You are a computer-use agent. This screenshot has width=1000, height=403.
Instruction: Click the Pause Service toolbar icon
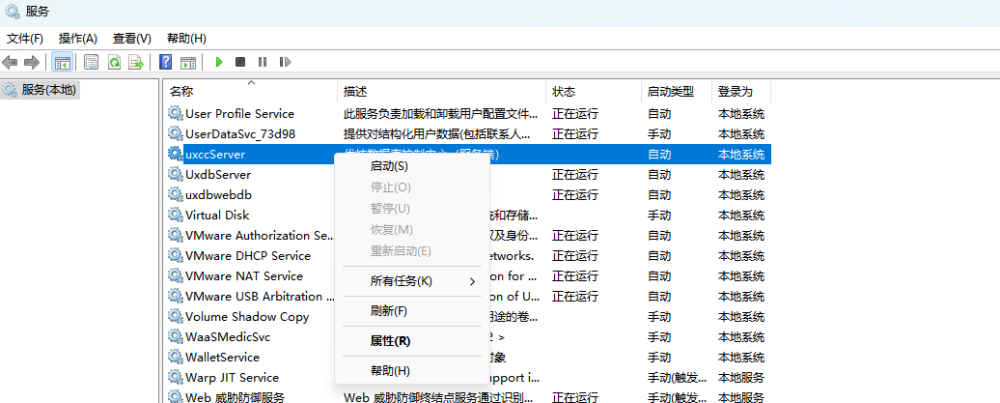[262, 62]
